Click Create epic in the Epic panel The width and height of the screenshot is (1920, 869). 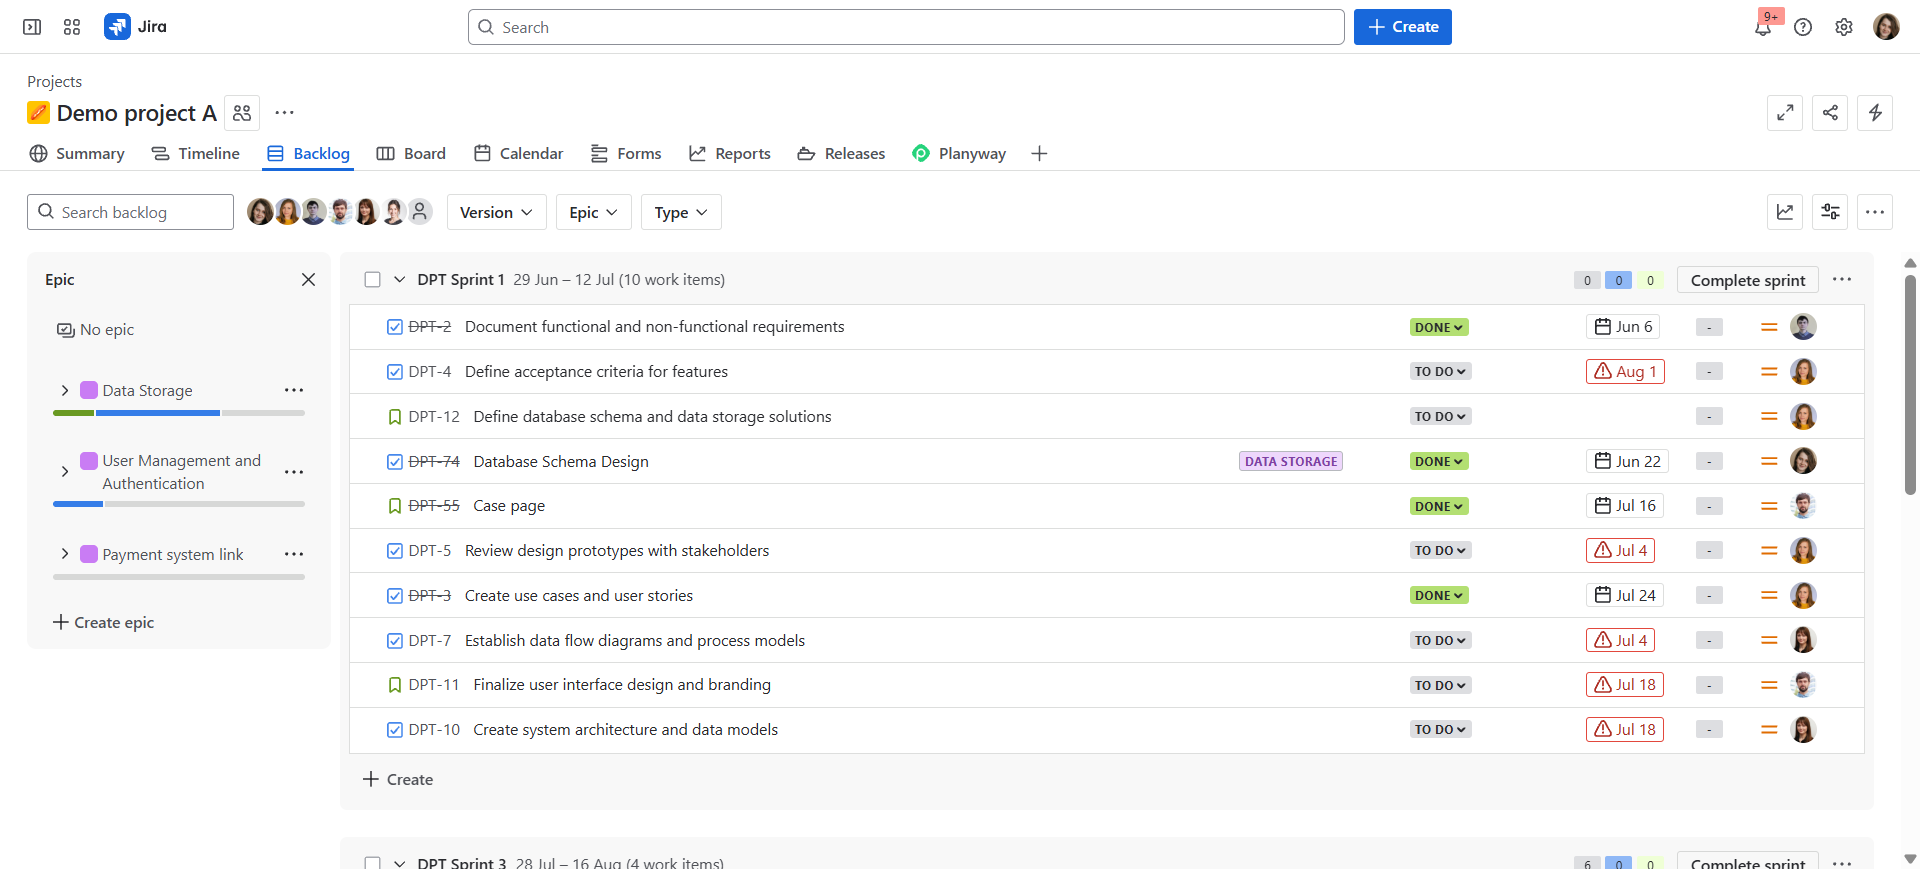point(104,622)
